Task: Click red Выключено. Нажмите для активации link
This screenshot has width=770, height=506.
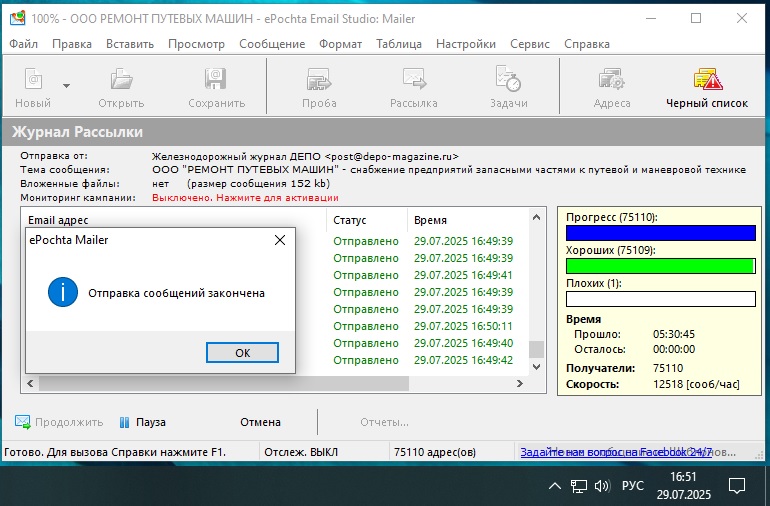Action: [x=245, y=197]
